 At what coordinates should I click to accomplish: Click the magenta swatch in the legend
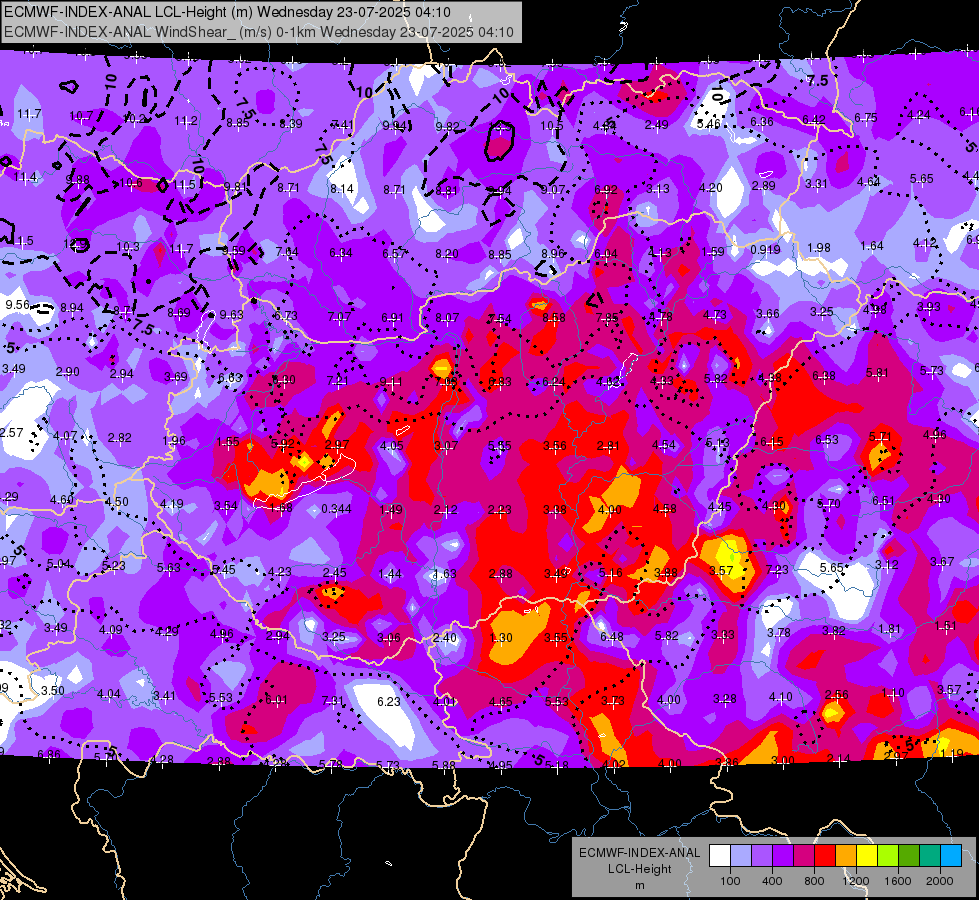(x=804, y=856)
